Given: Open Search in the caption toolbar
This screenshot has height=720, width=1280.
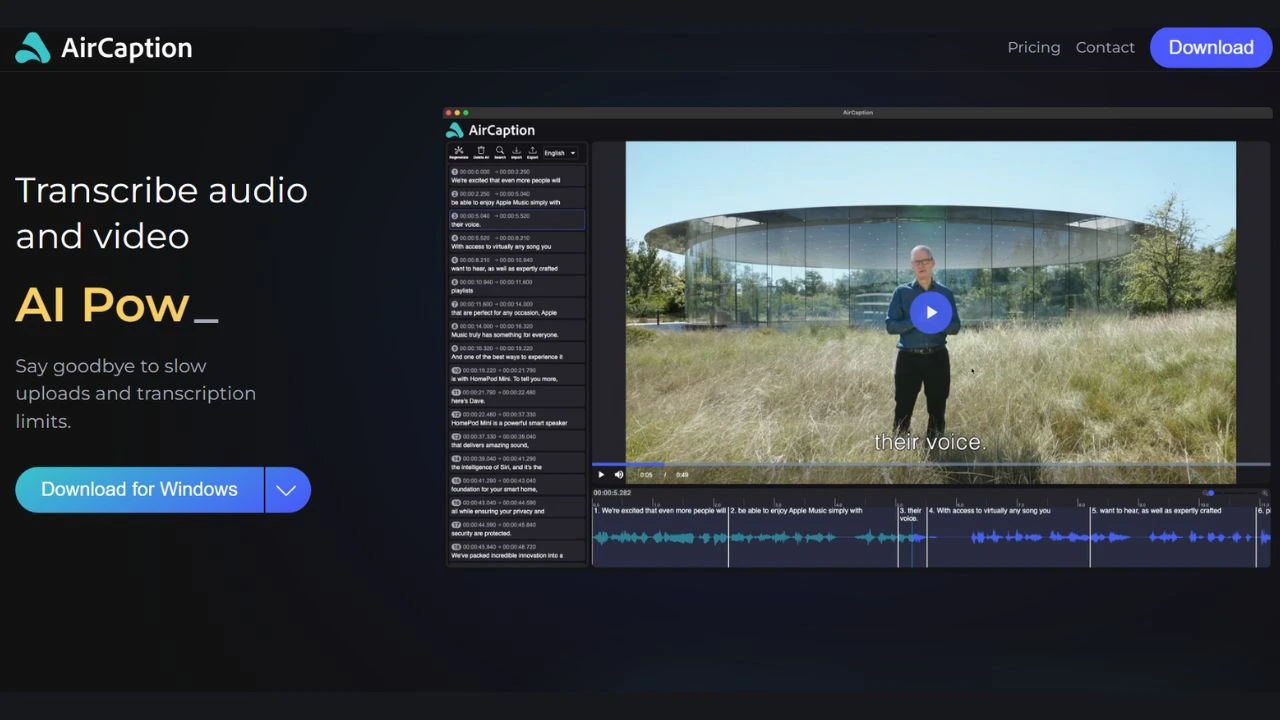Looking at the screenshot, I should tap(500, 151).
